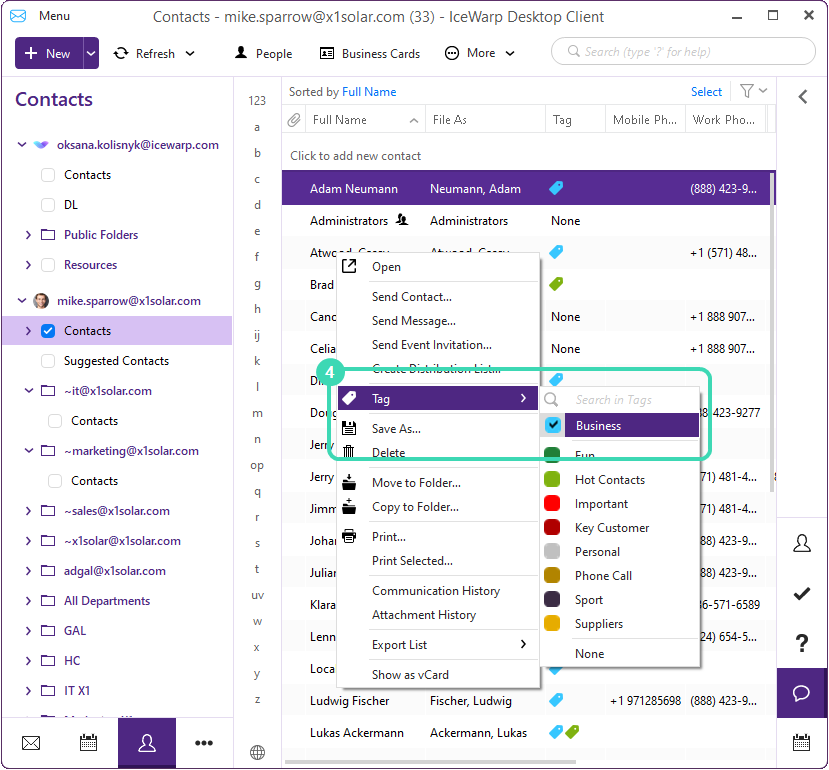Open the chat bubble icon in right sidebar
The image size is (829, 770).
click(801, 693)
